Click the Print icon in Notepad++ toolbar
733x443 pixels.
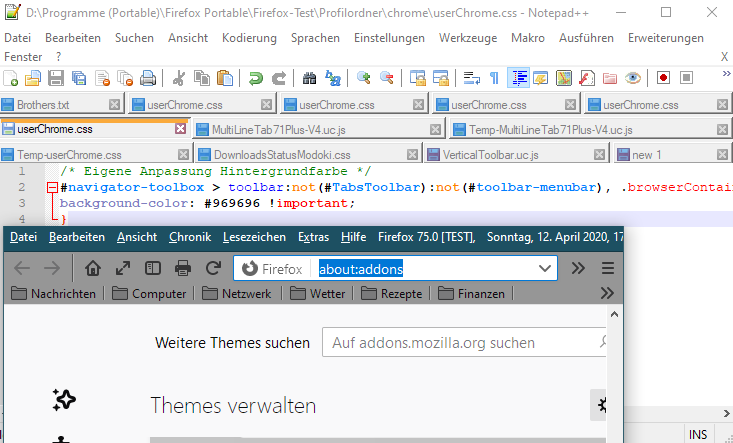click(x=147, y=78)
